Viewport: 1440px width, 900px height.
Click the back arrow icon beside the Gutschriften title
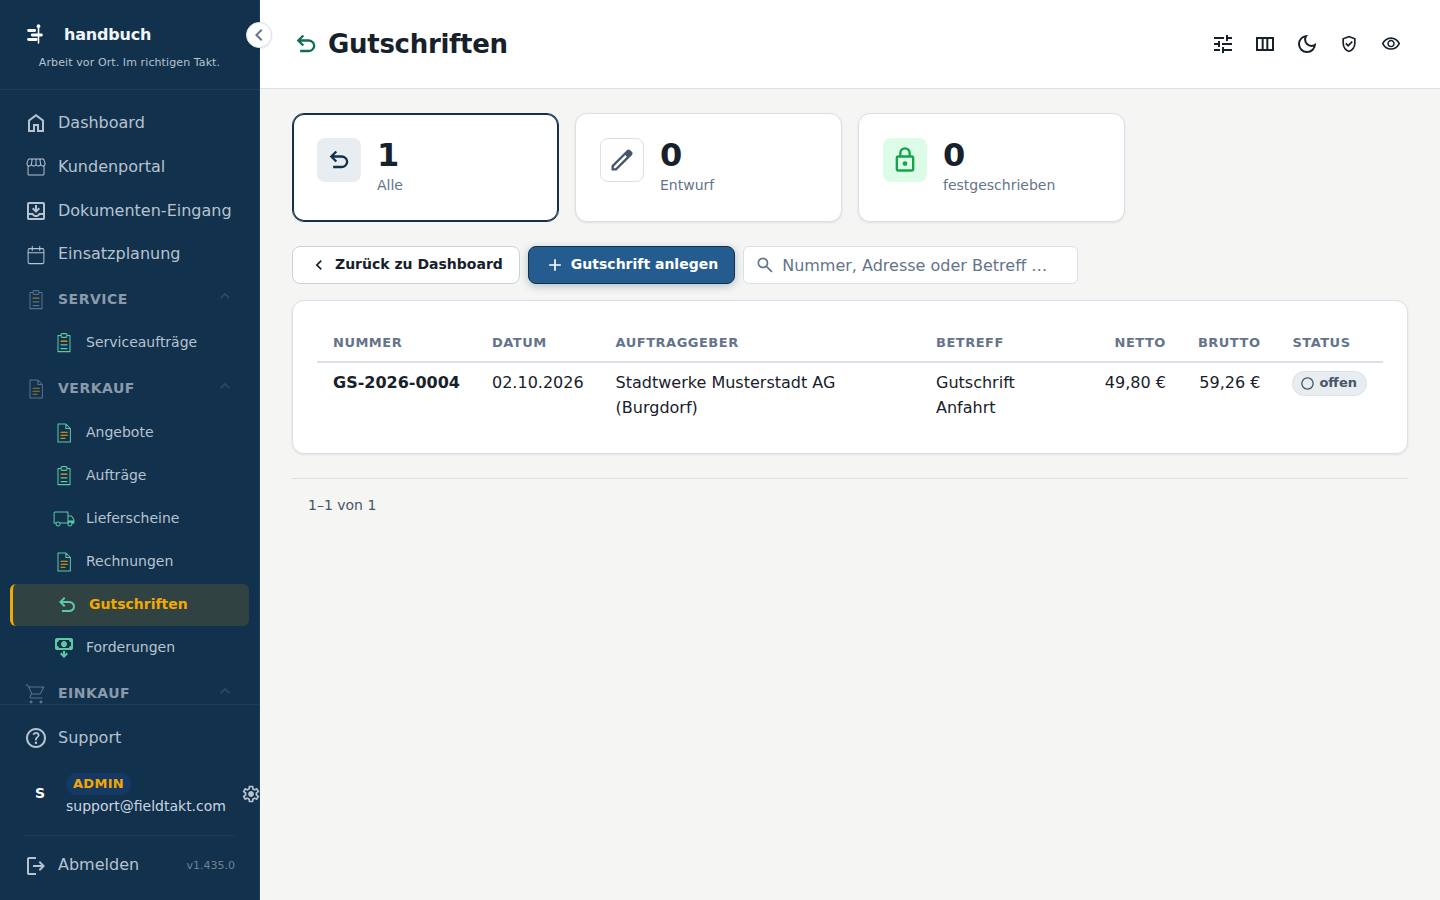click(x=306, y=44)
